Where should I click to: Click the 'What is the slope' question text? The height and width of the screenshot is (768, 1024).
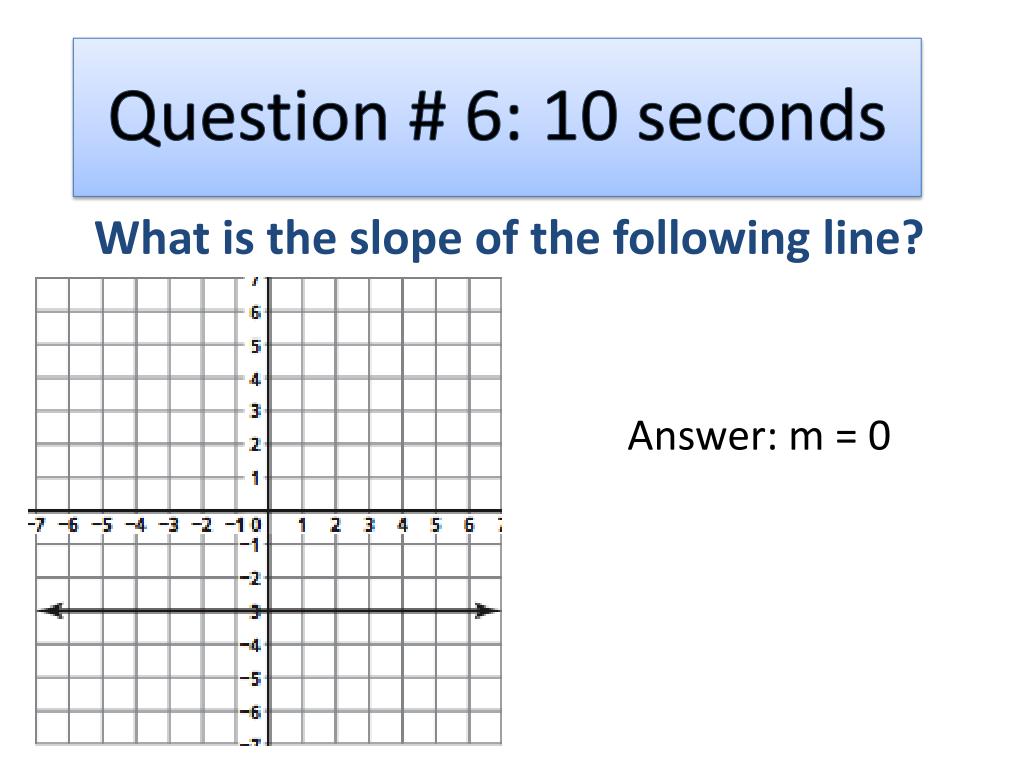coord(509,238)
